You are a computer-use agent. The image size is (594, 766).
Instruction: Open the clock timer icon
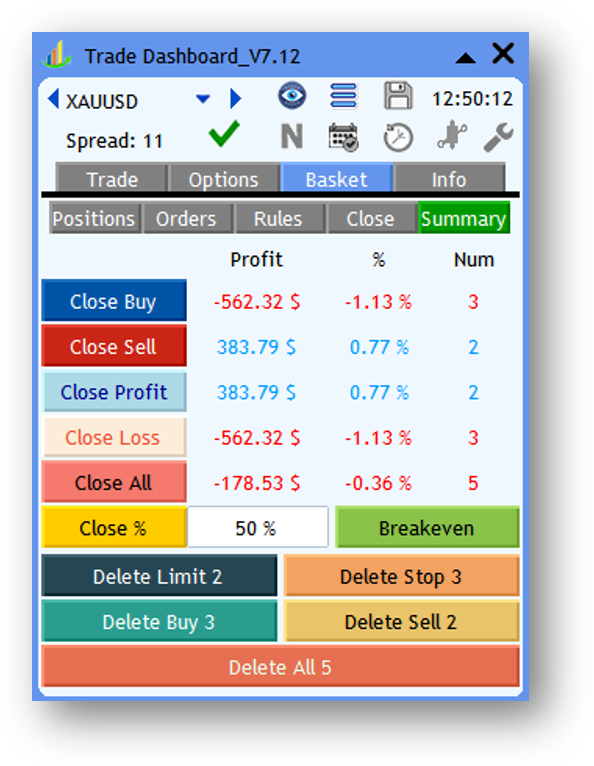pyautogui.click(x=398, y=138)
